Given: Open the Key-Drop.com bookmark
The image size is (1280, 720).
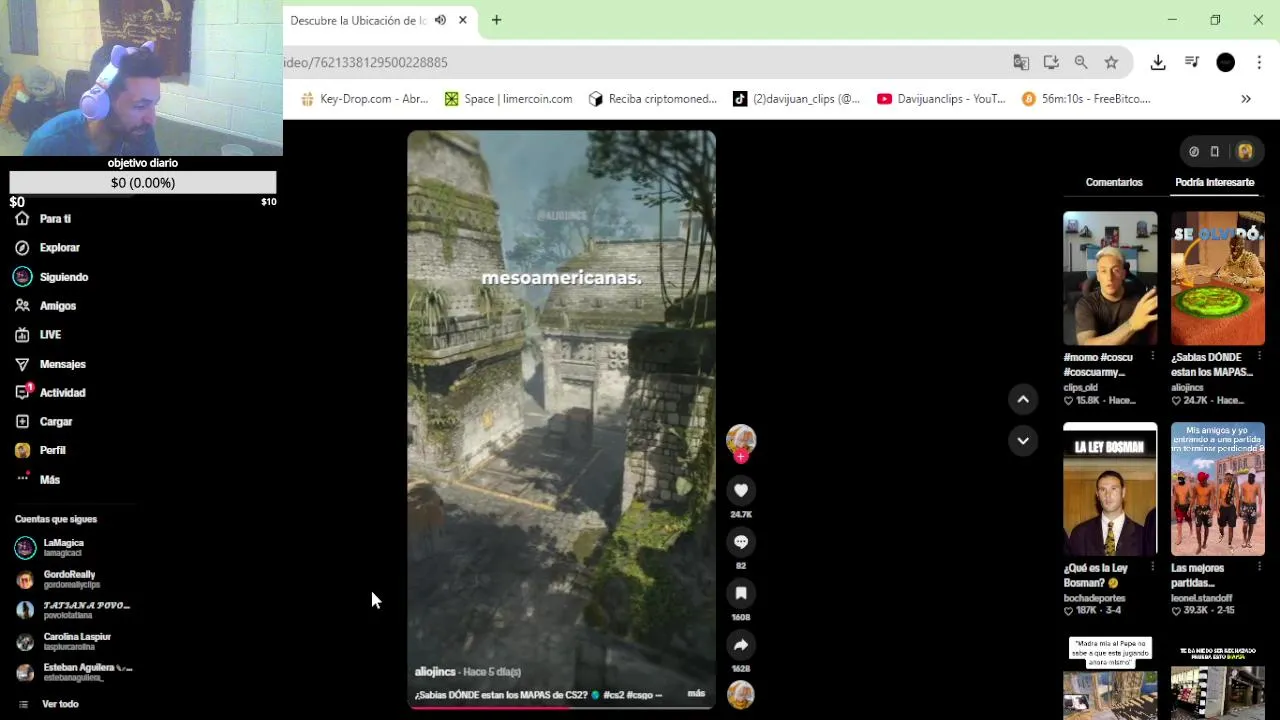Looking at the screenshot, I should coord(364,99).
